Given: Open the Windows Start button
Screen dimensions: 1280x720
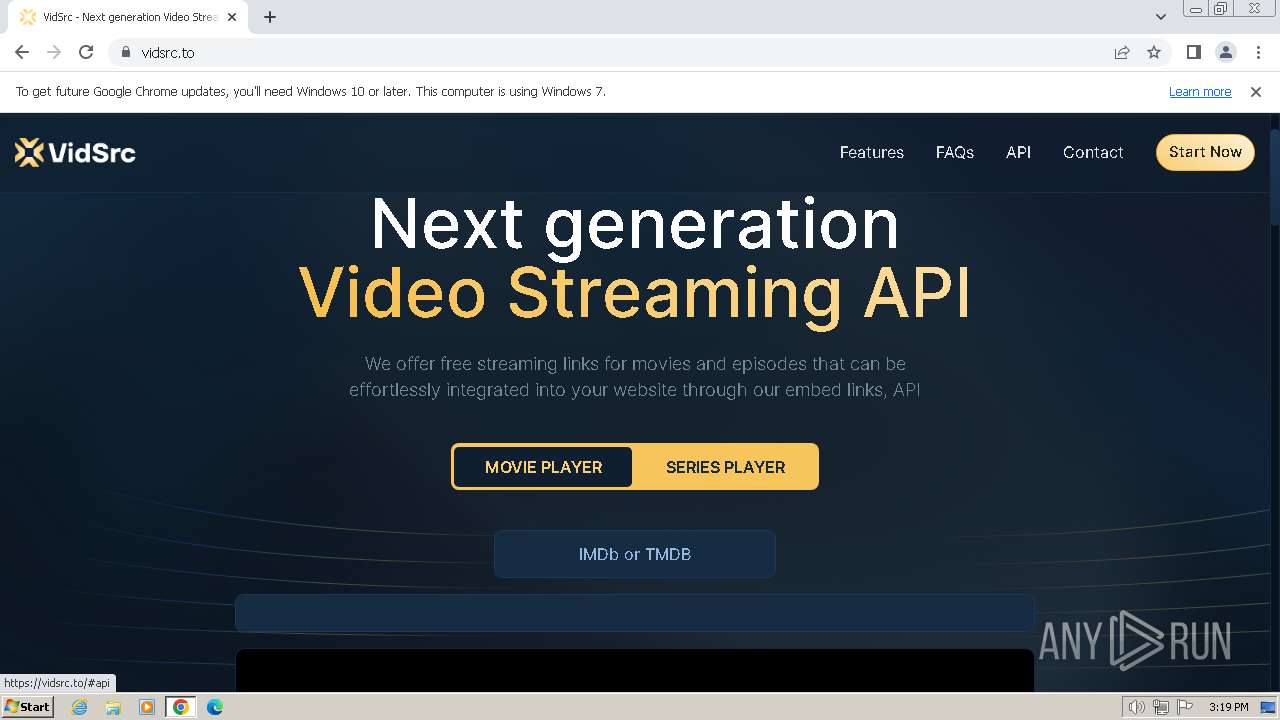Looking at the screenshot, I should tap(27, 706).
